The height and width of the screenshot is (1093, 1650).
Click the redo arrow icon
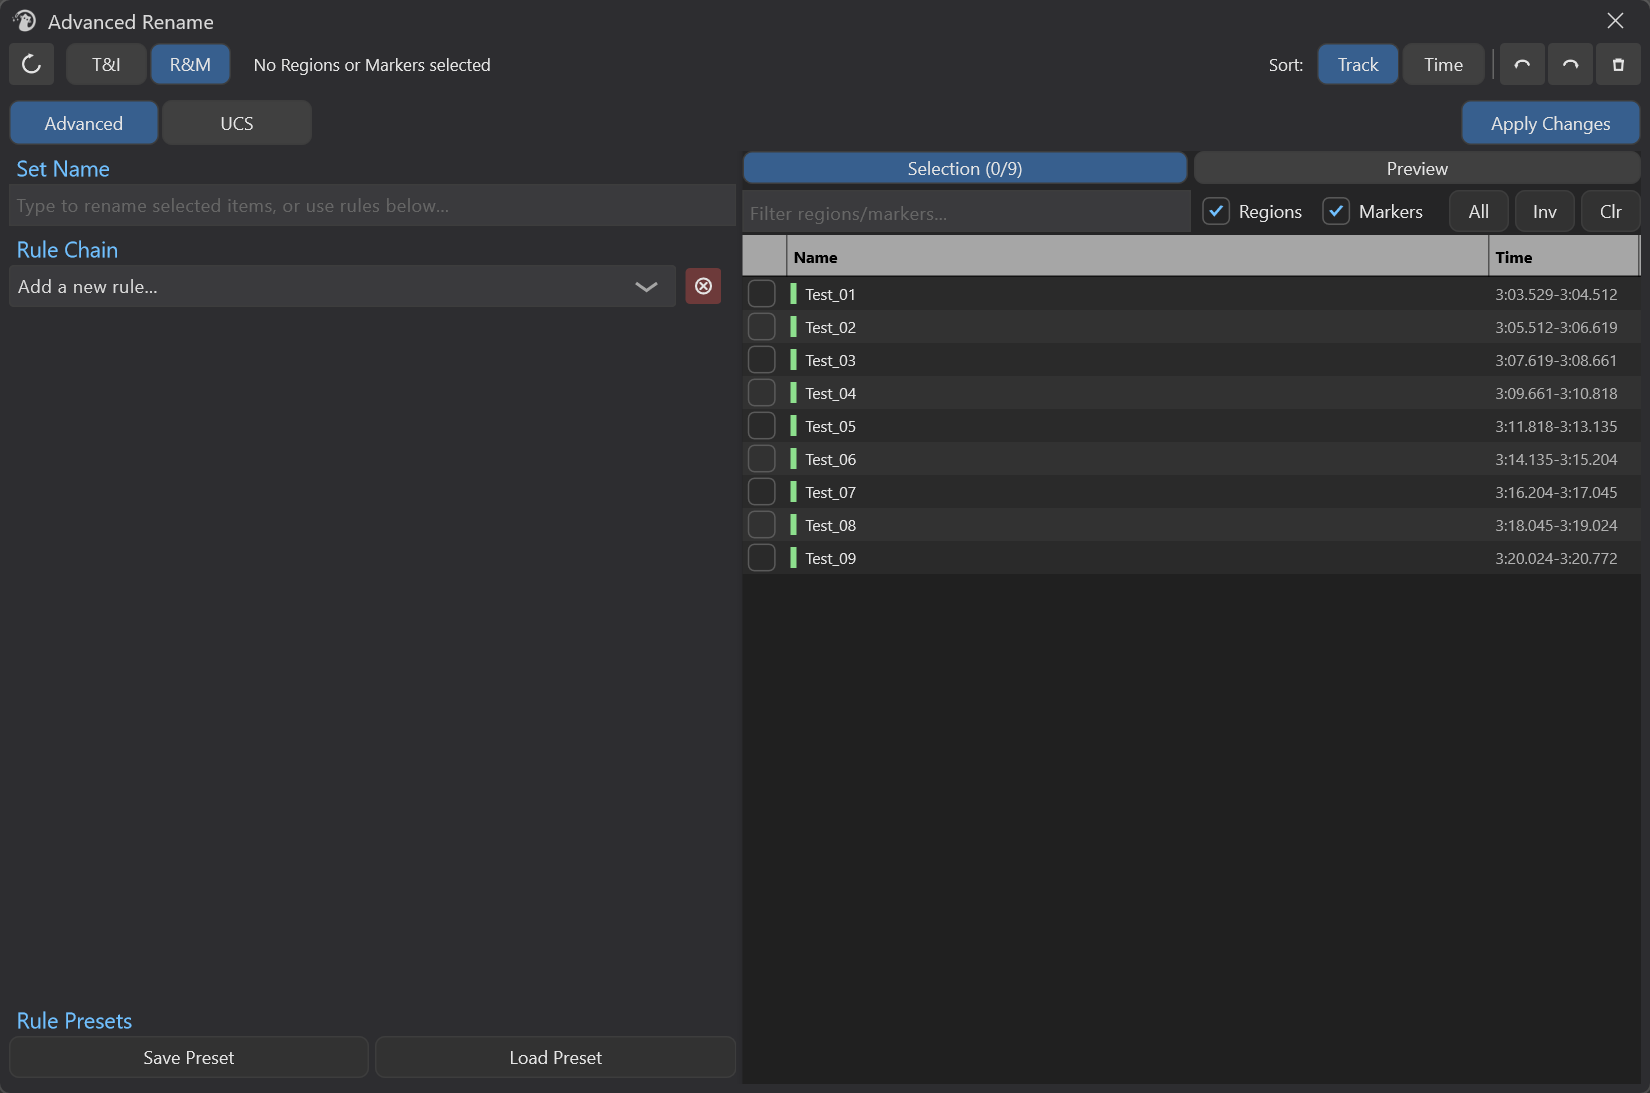(1570, 65)
